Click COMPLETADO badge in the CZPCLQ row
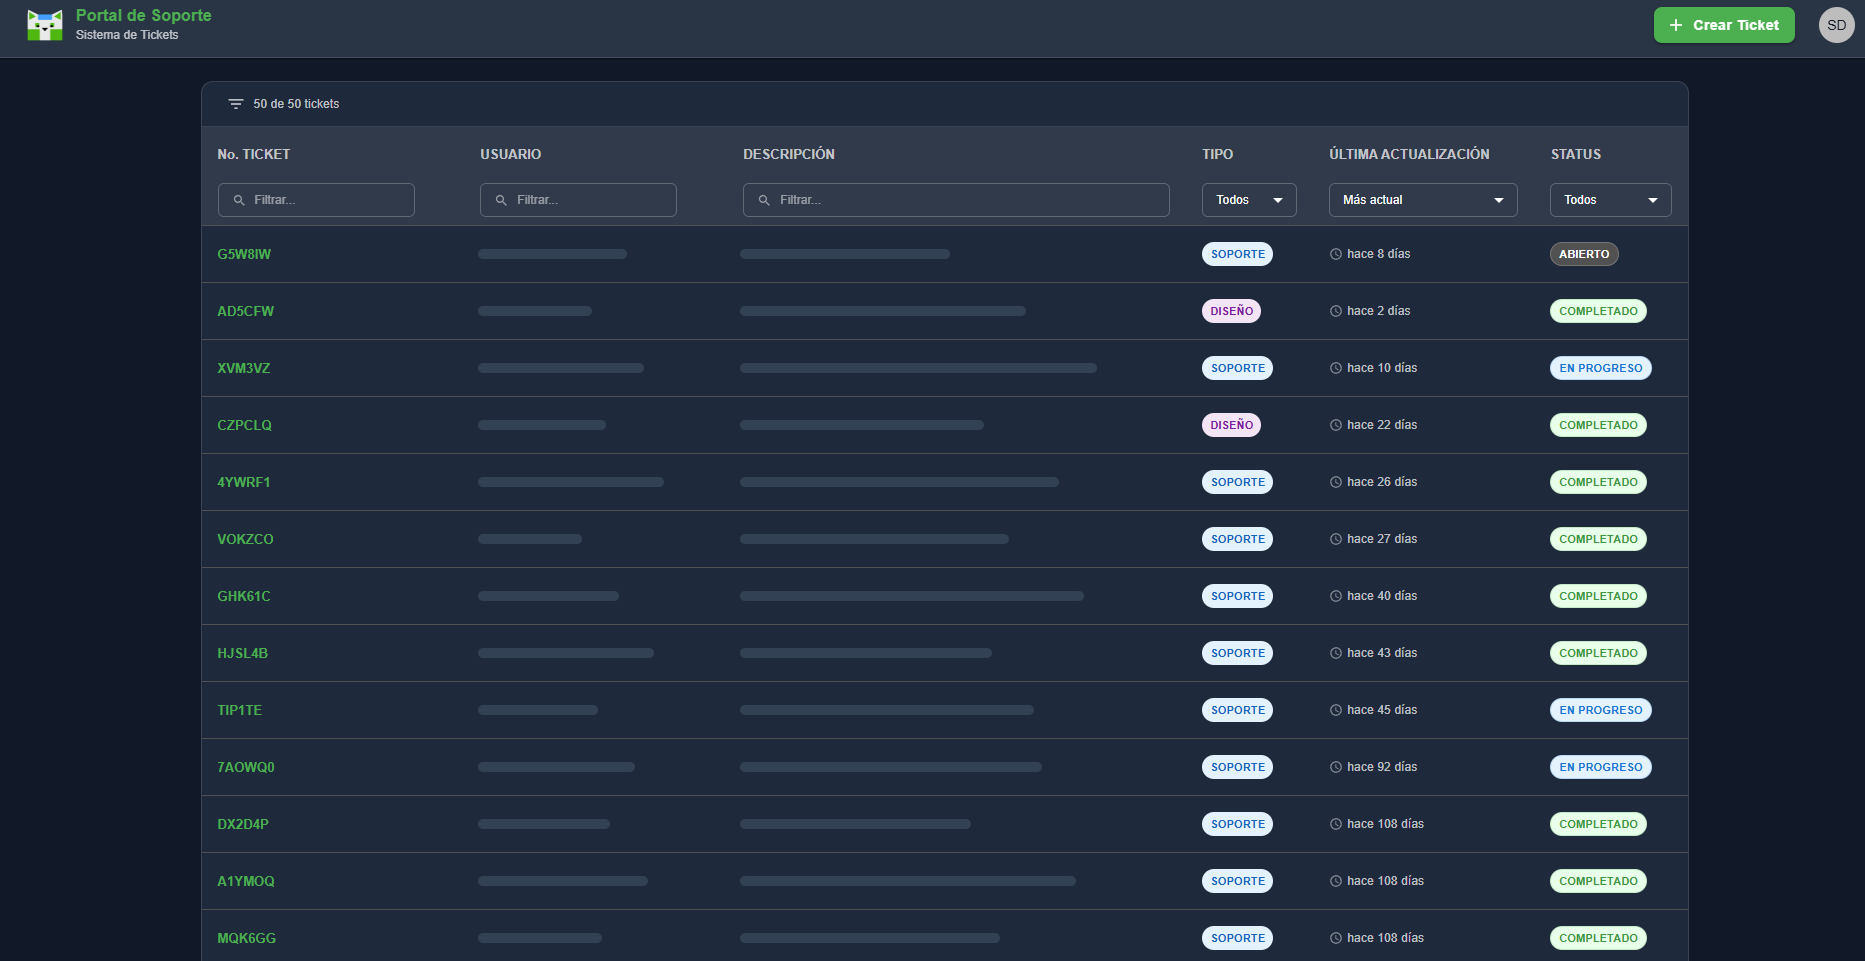 click(x=1598, y=425)
